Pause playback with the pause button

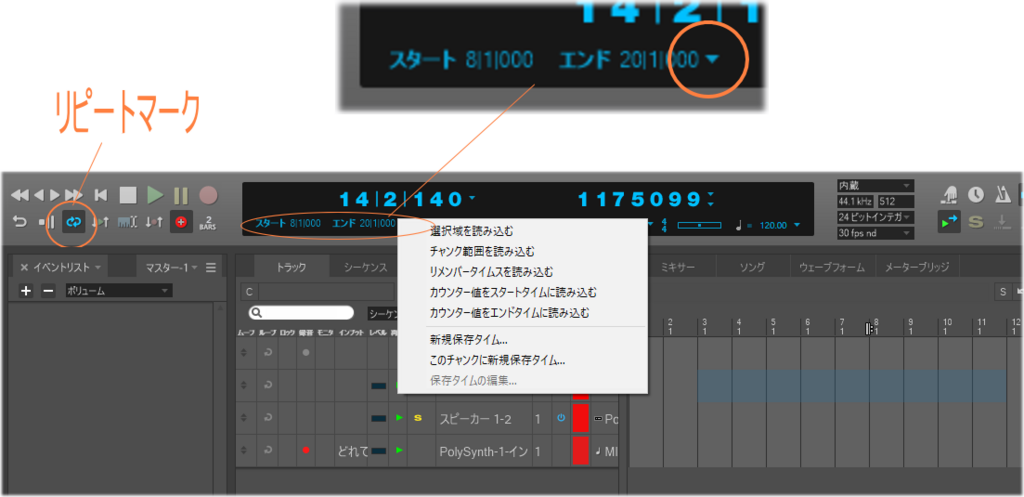tap(181, 195)
